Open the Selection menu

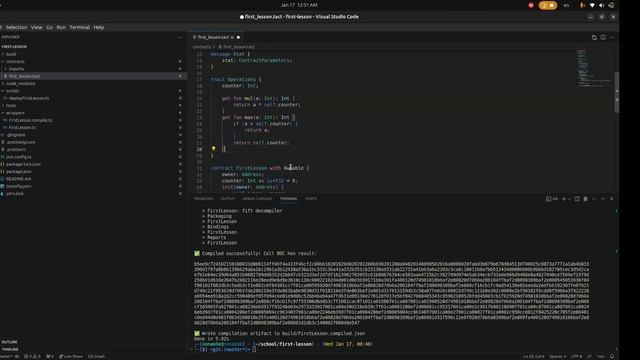pos(16,27)
